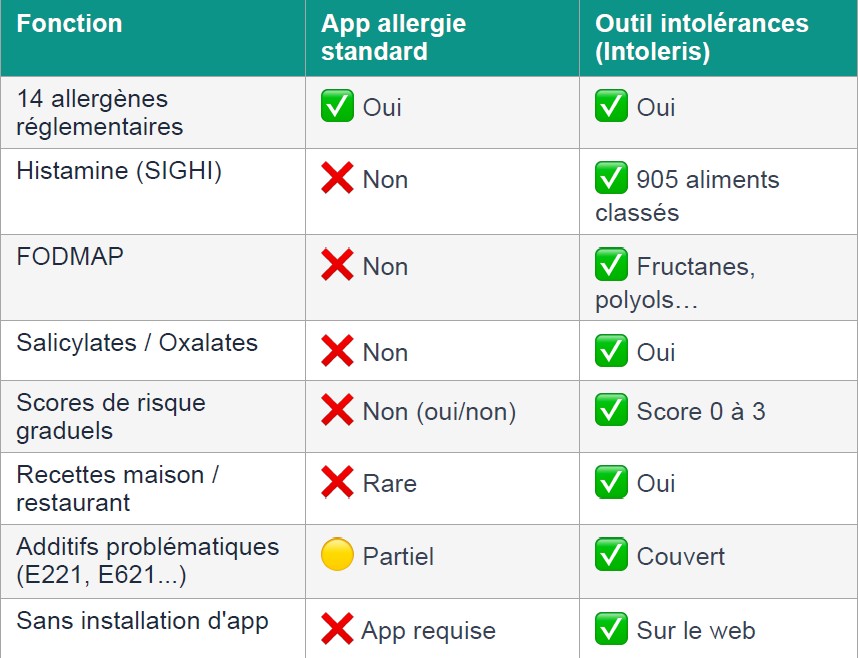
Task: Click the red cross next to App requise
Action: tap(337, 629)
